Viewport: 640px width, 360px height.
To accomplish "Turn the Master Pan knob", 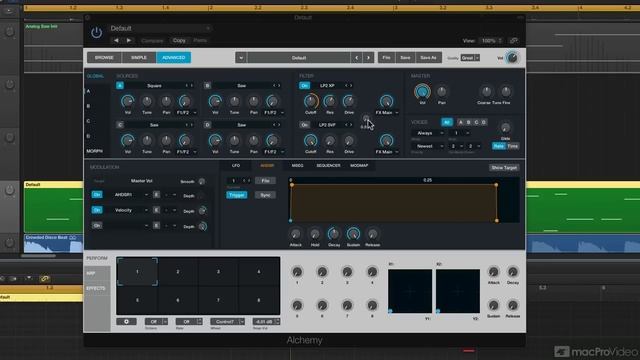I will pyautogui.click(x=442, y=91).
